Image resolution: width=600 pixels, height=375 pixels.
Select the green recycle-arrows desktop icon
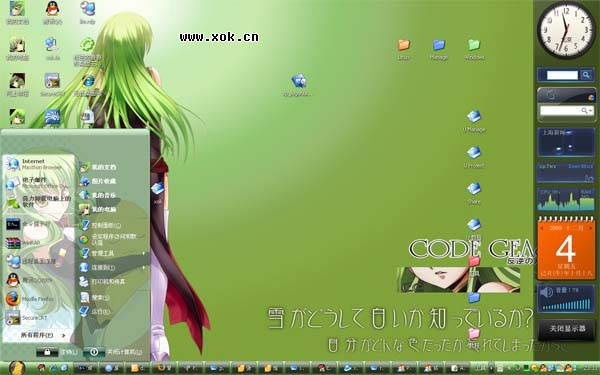coord(88,44)
